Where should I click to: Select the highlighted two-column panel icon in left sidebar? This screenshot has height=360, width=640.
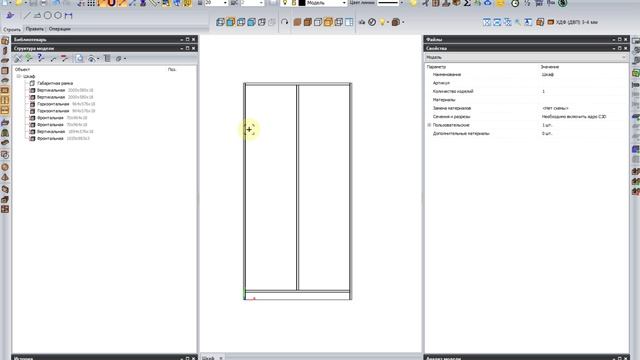click(5, 100)
